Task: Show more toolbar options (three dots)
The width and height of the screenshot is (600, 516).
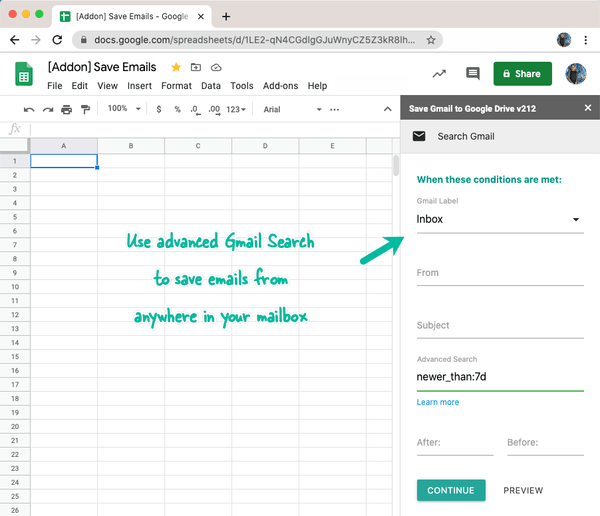Action: coord(334,110)
